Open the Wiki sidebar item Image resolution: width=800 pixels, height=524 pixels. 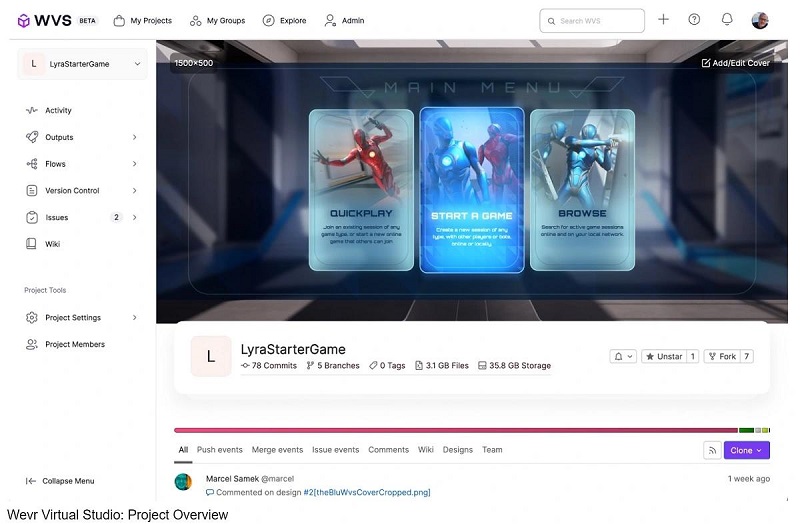[x=53, y=244]
